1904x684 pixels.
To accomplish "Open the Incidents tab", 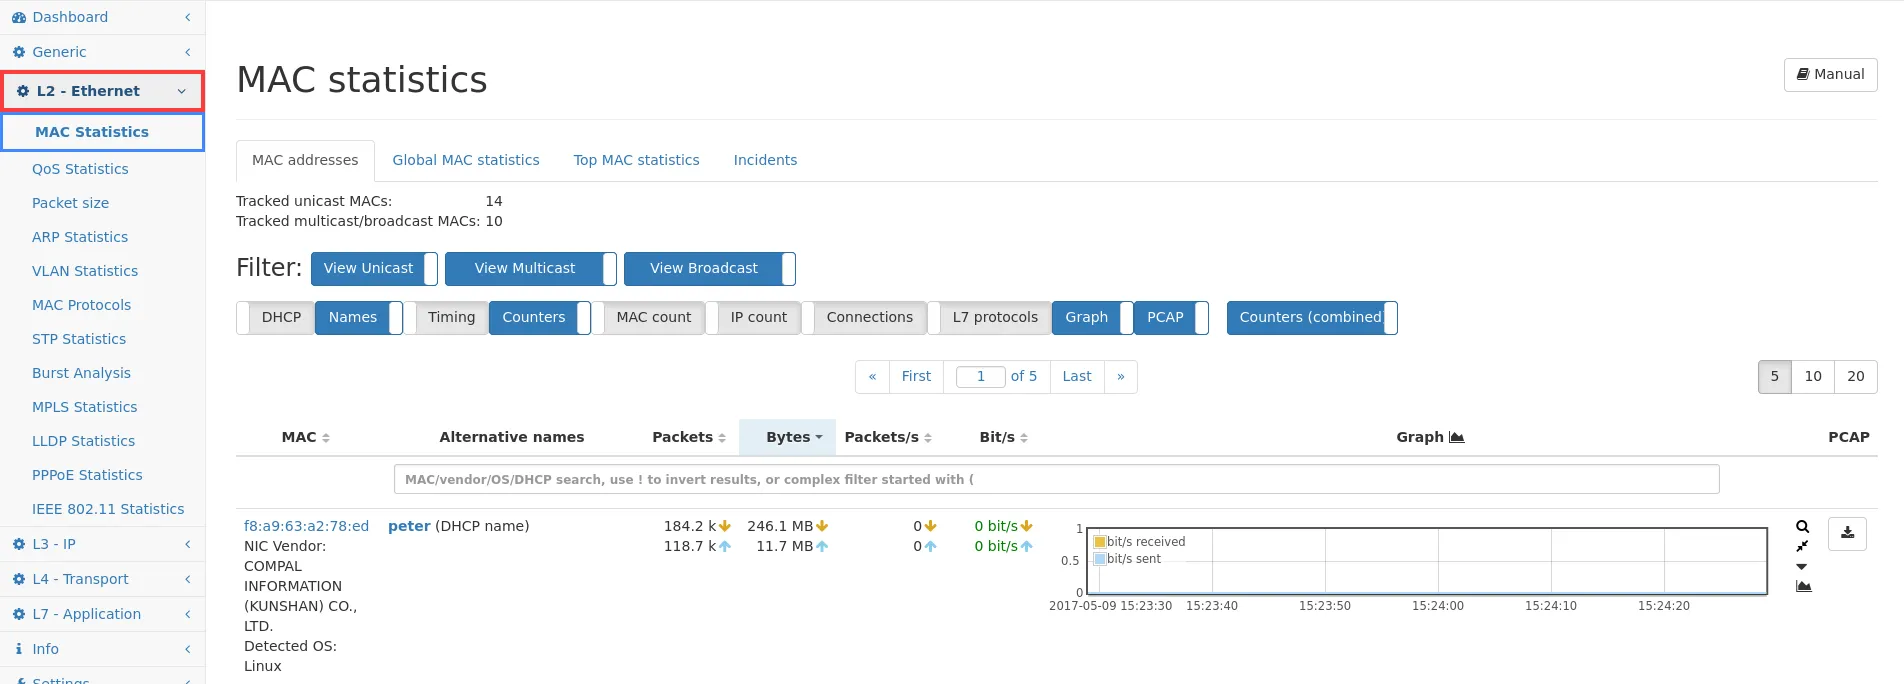I will click(x=765, y=160).
